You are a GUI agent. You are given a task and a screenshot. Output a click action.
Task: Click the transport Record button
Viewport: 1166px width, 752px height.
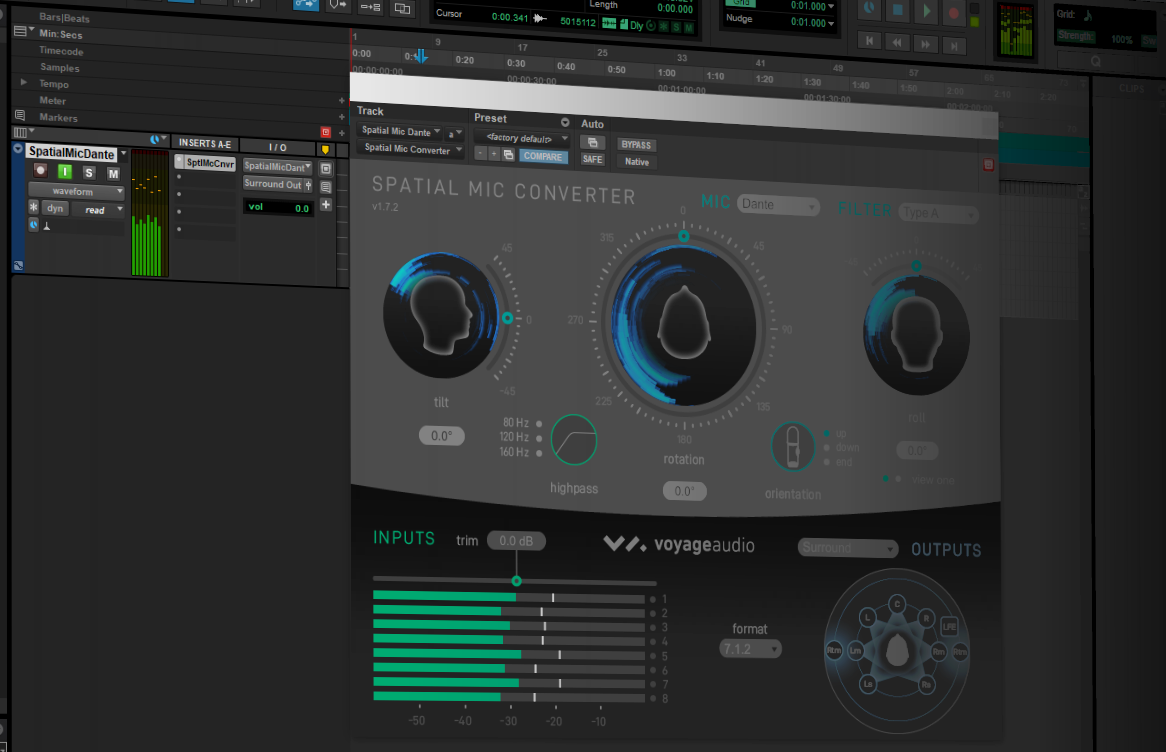pos(953,12)
